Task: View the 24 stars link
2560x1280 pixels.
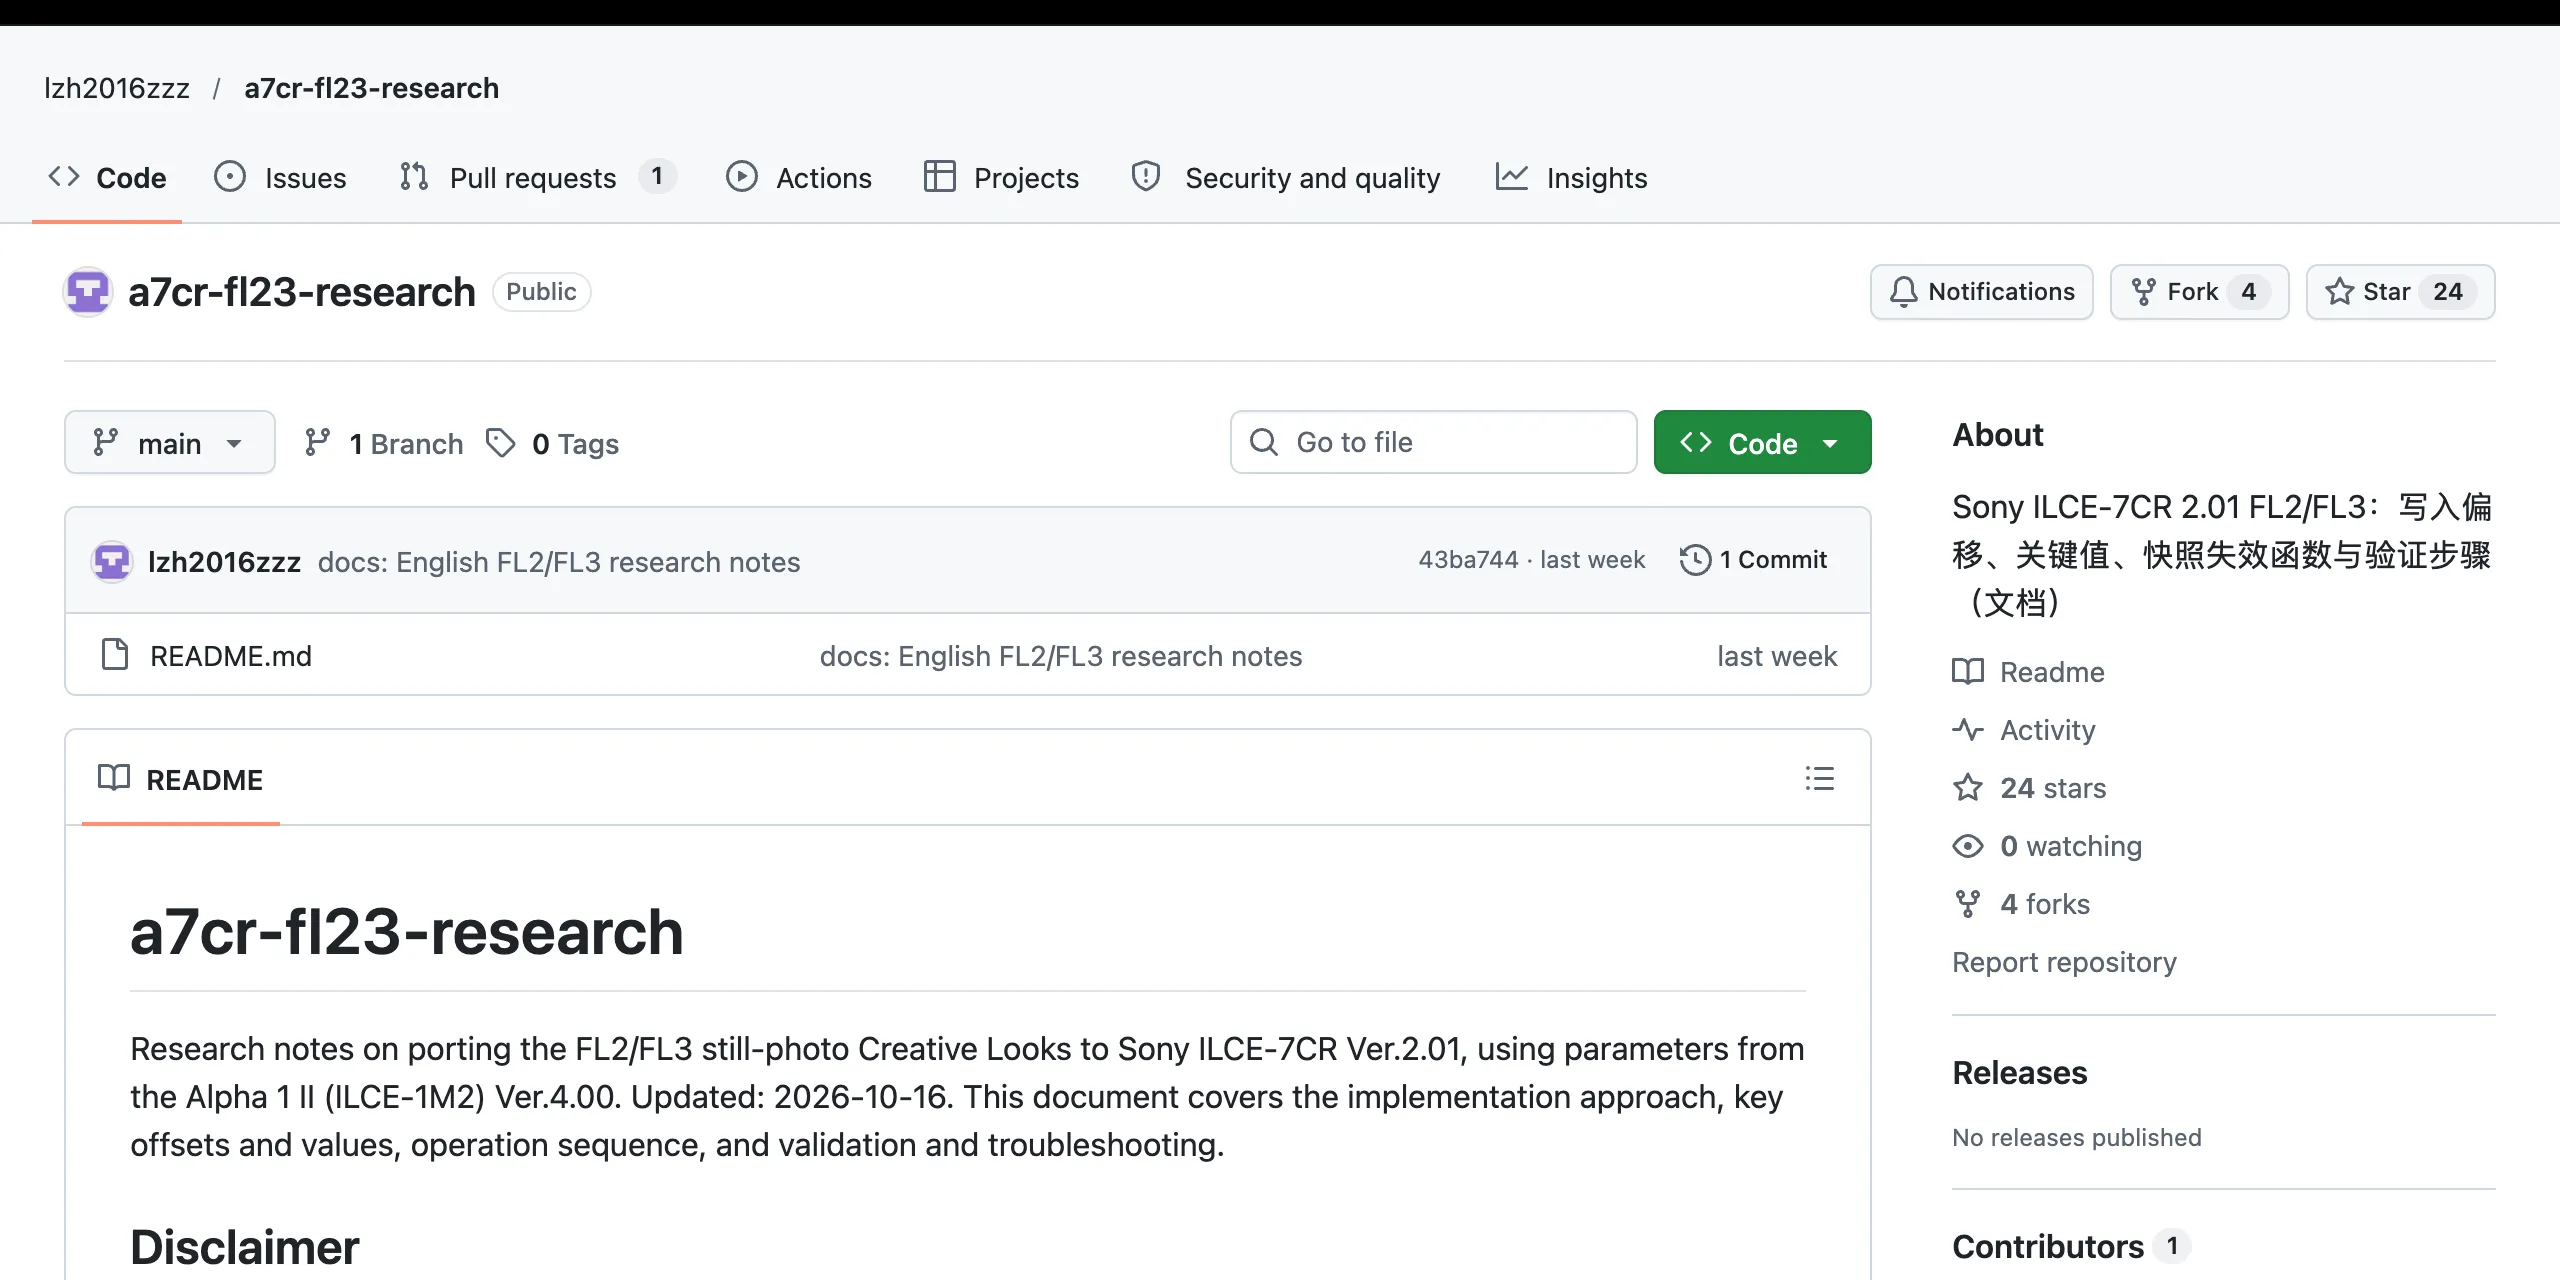Action: pos(2030,788)
